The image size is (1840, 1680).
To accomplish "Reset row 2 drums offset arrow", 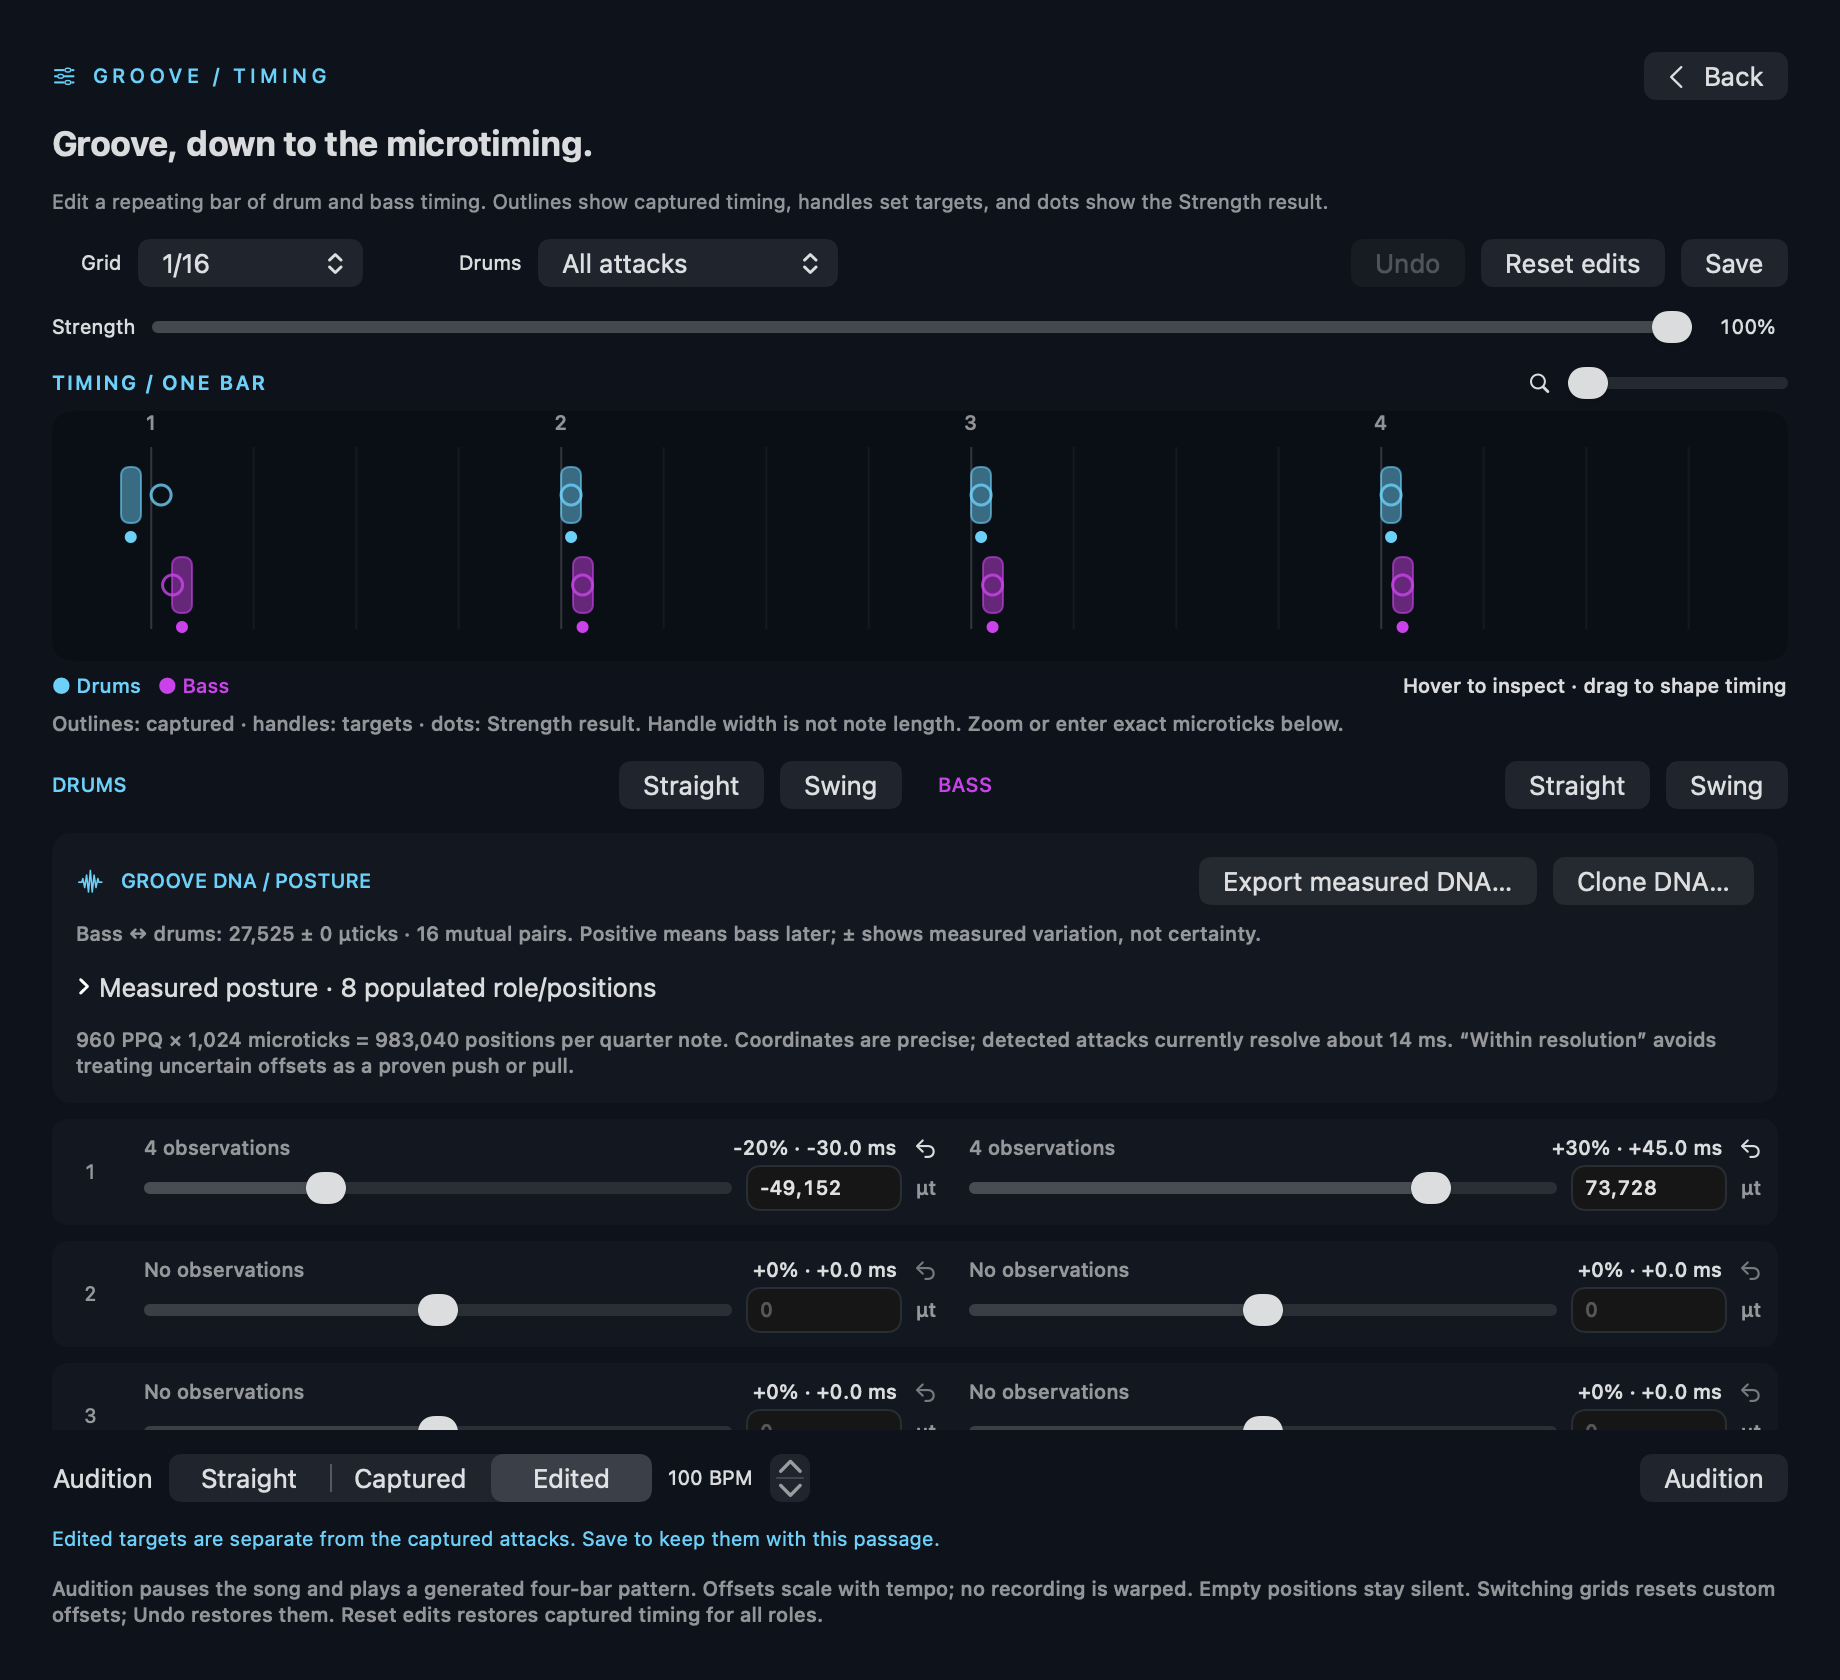I will 926,1271.
